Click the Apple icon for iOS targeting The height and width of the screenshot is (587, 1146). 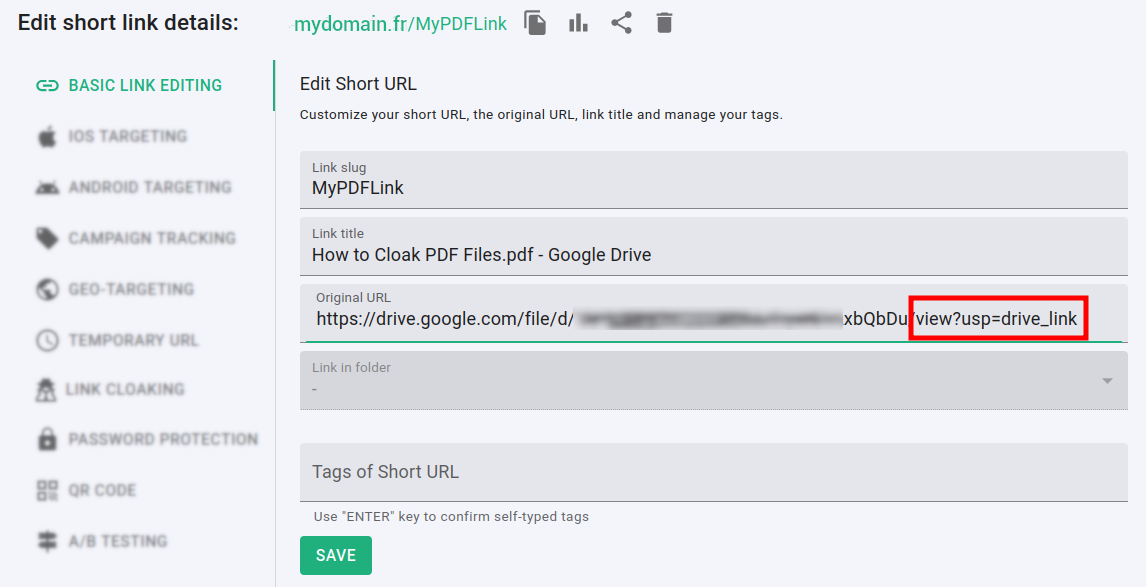click(x=47, y=137)
